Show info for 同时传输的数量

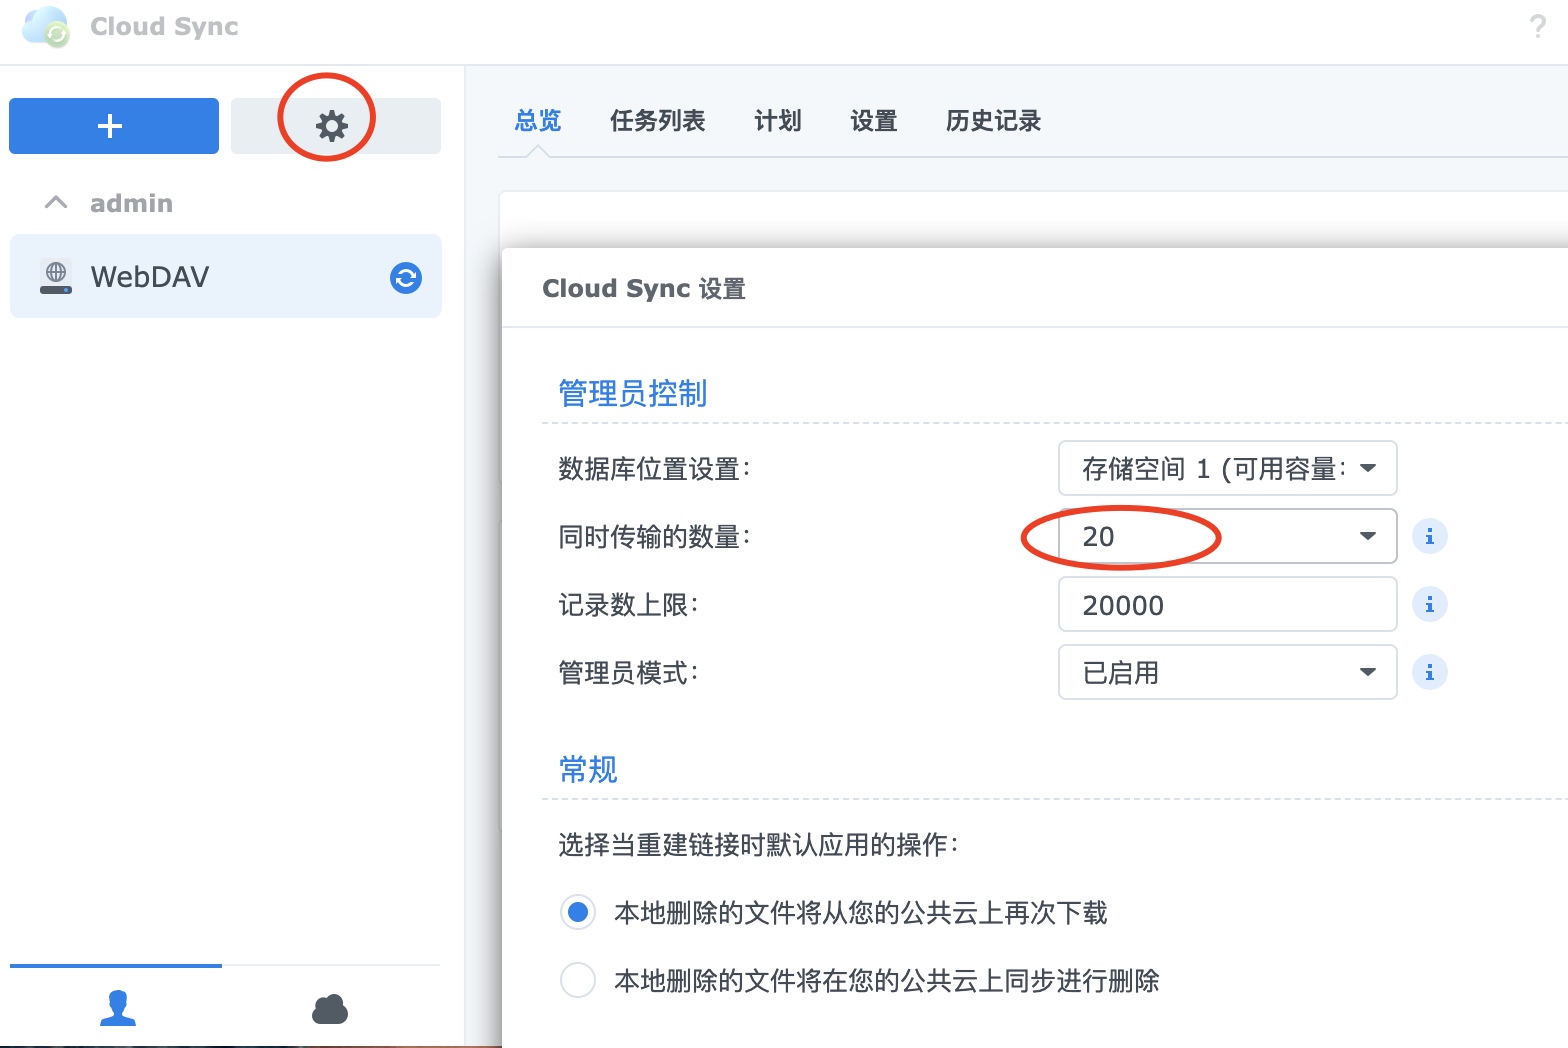(1429, 537)
